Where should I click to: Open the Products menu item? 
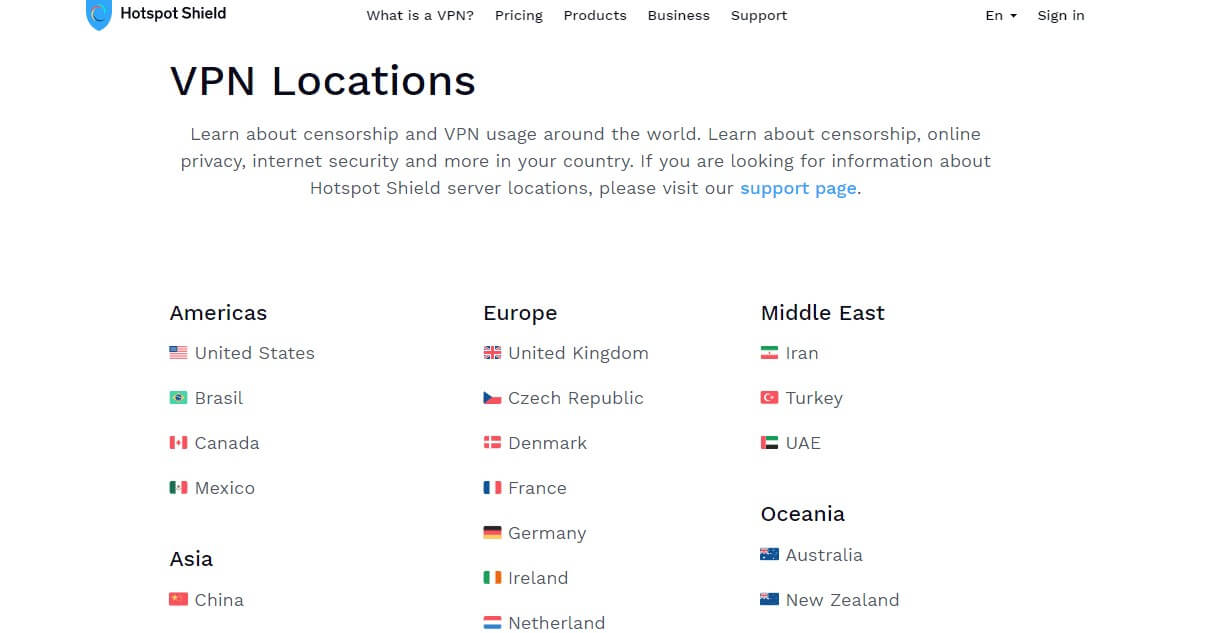(595, 15)
